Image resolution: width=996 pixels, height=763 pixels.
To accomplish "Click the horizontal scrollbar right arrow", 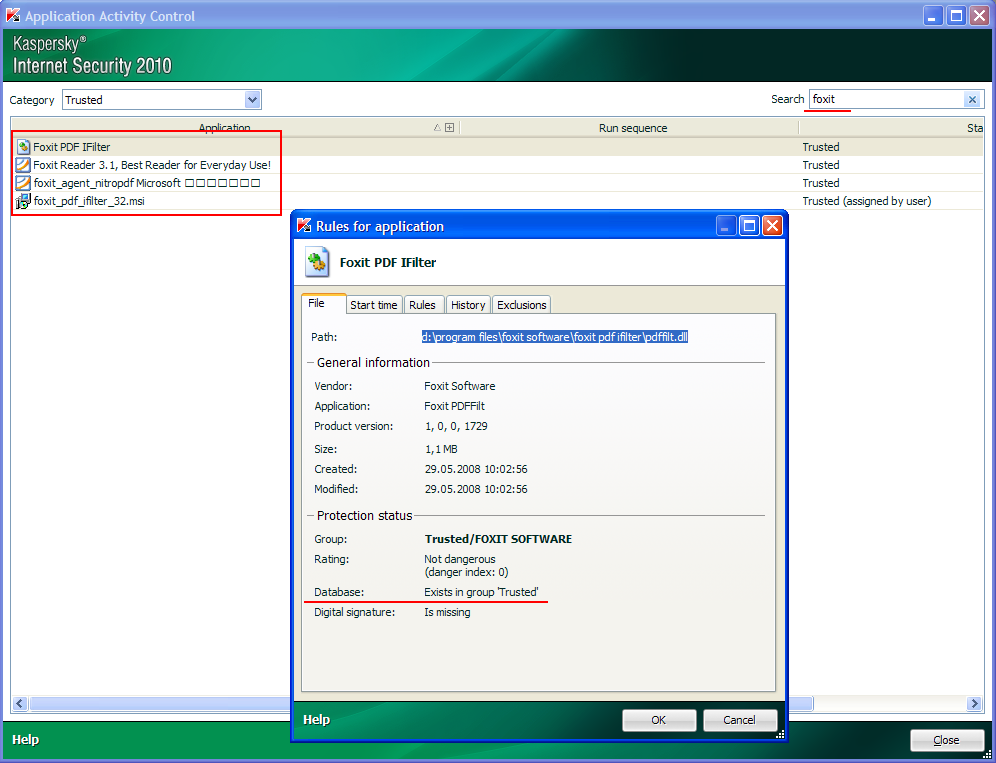I will 974,703.
